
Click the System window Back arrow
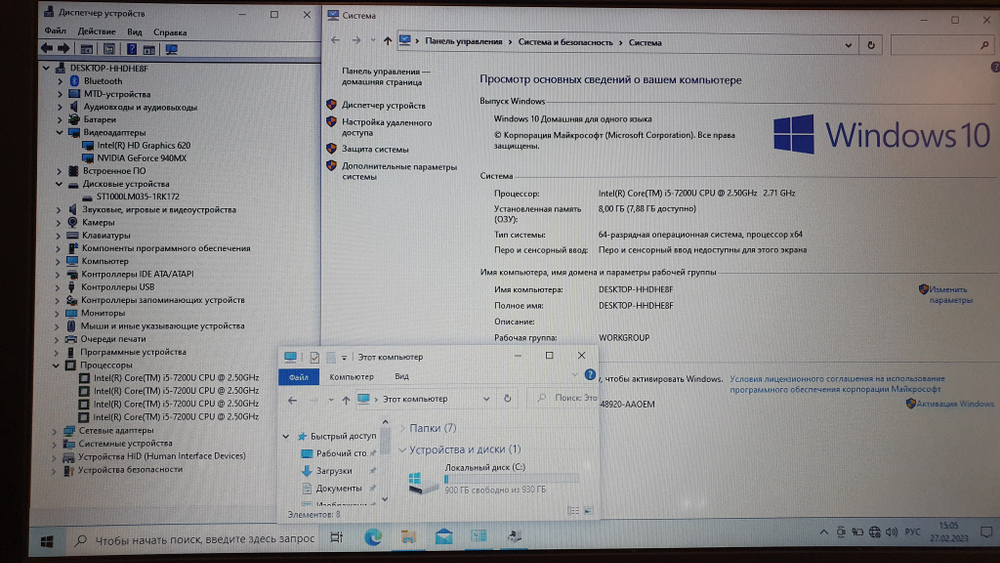point(335,41)
